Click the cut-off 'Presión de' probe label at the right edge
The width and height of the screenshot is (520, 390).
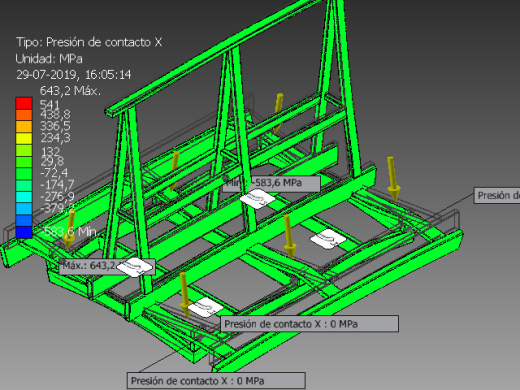coord(497,195)
